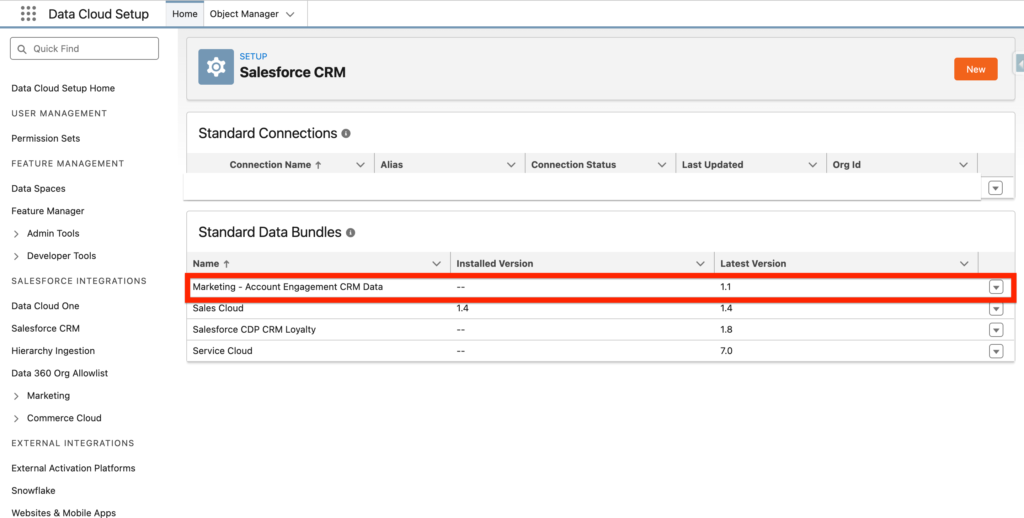The width and height of the screenshot is (1024, 518).
Task: Click the orange New button
Action: click(x=975, y=69)
